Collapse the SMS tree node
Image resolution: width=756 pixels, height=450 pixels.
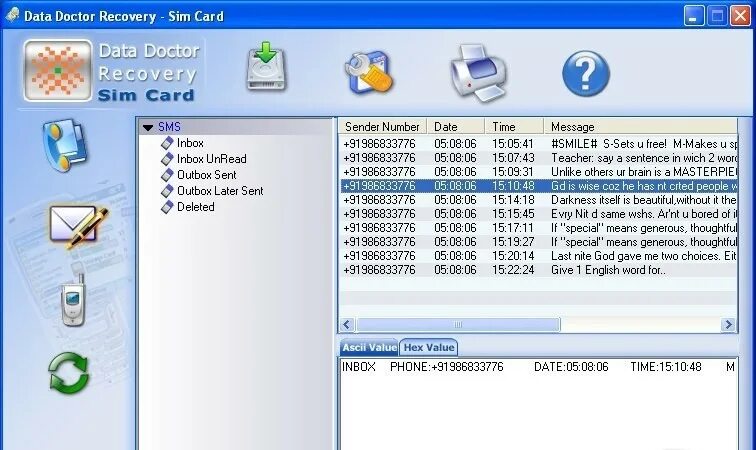coord(148,128)
